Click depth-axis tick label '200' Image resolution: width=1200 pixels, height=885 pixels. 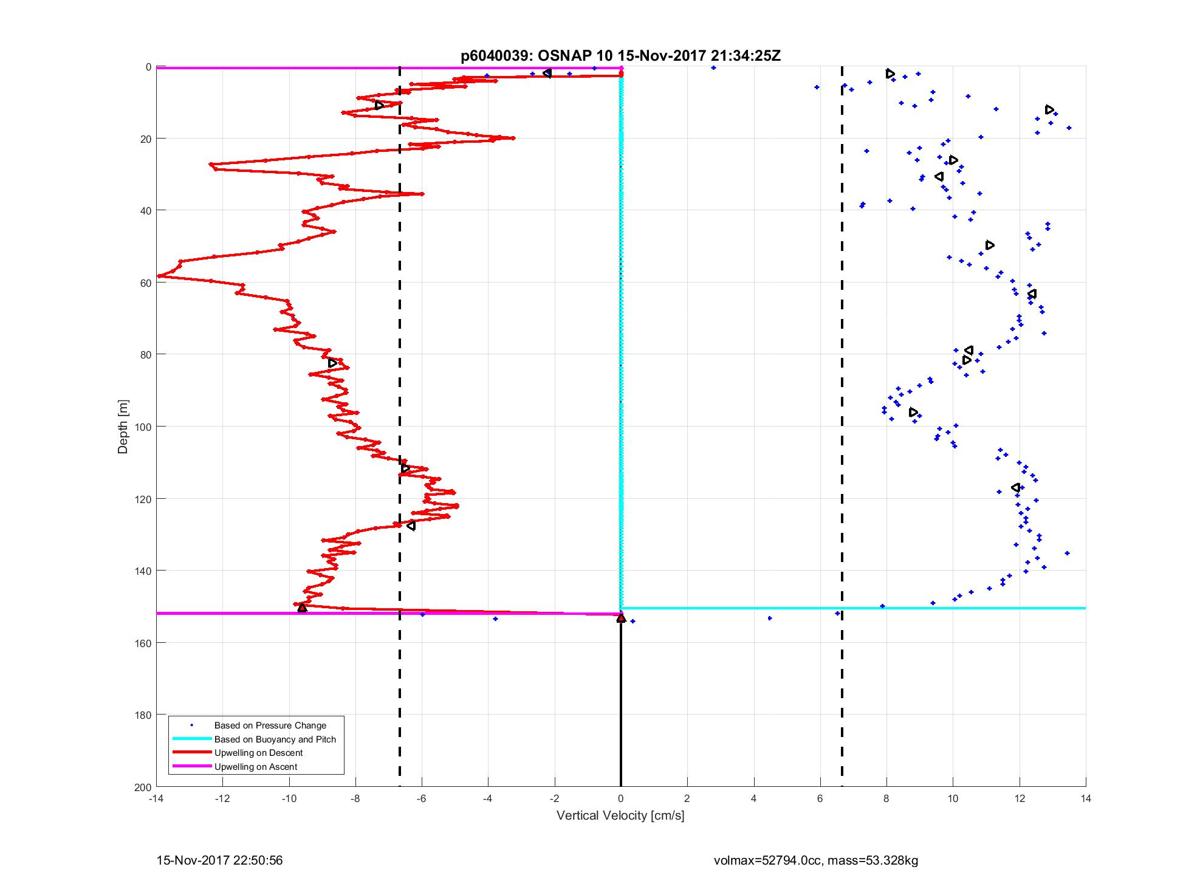click(141, 787)
